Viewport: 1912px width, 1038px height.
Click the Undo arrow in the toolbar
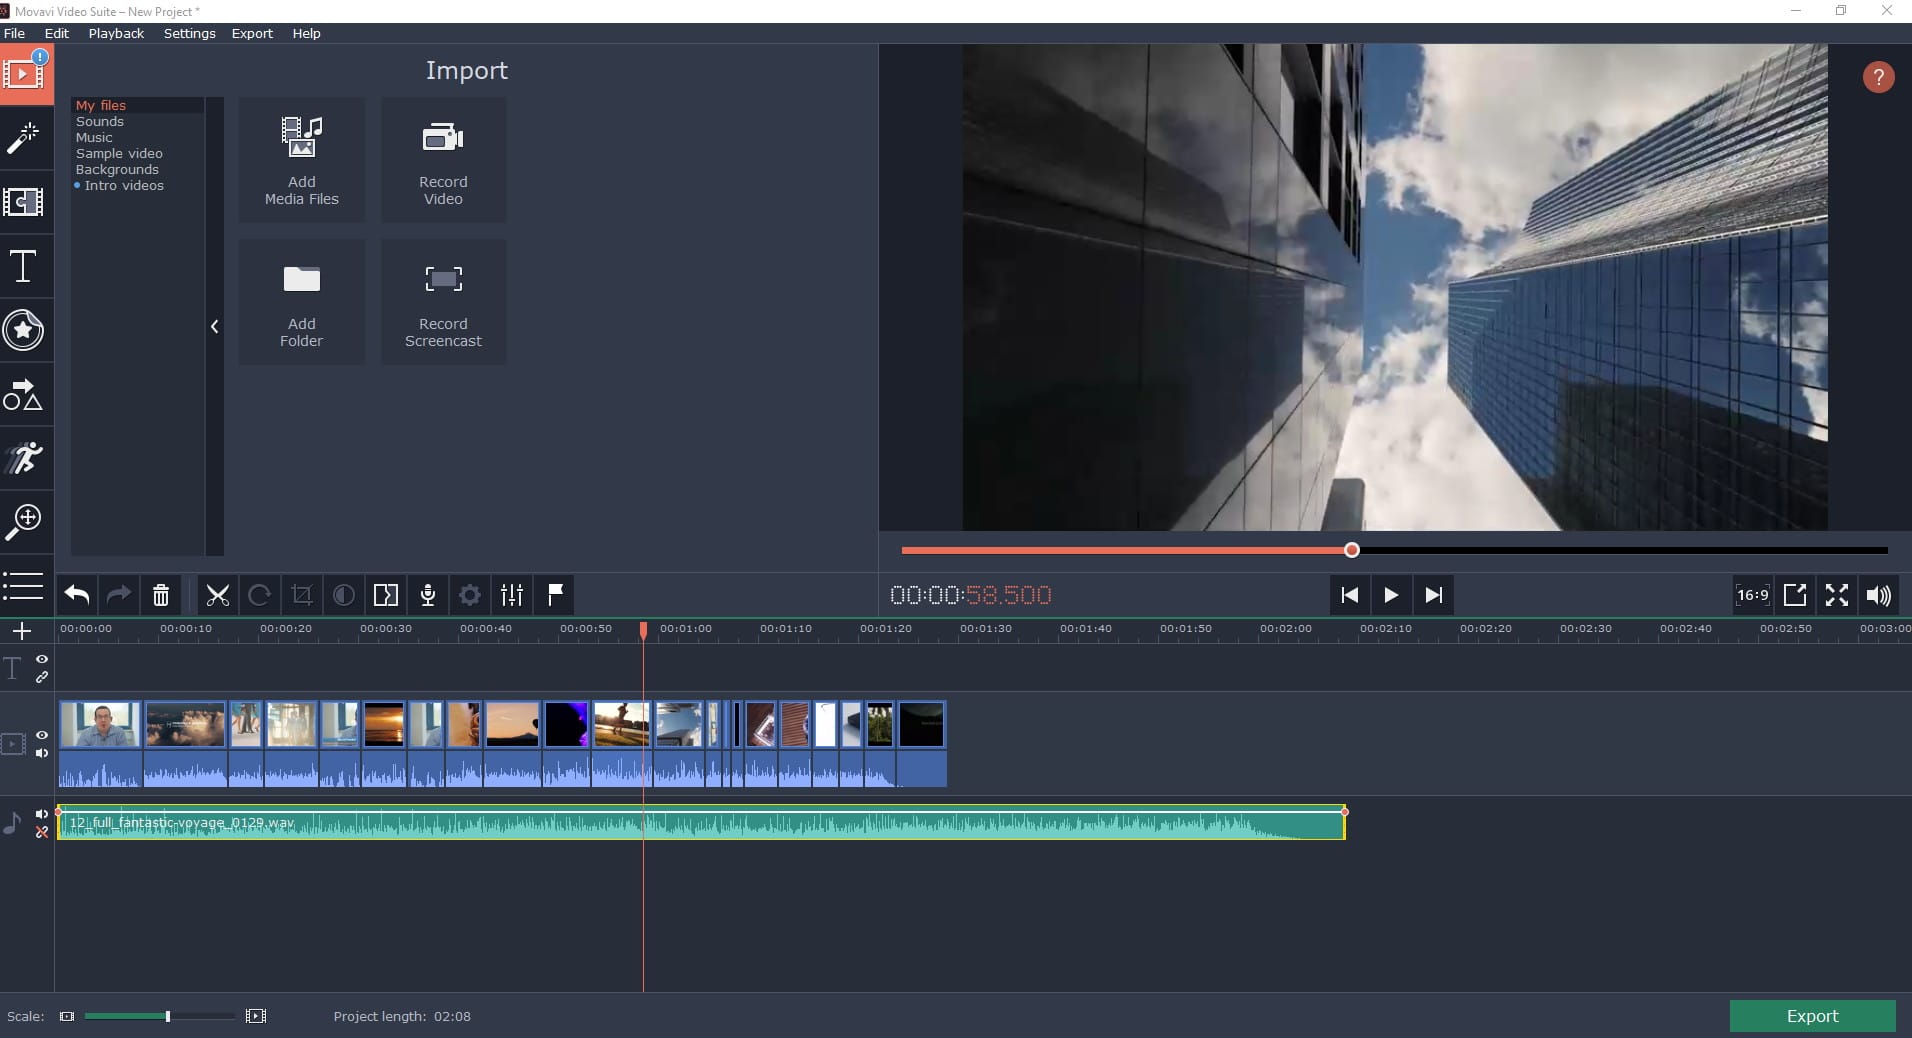point(77,595)
